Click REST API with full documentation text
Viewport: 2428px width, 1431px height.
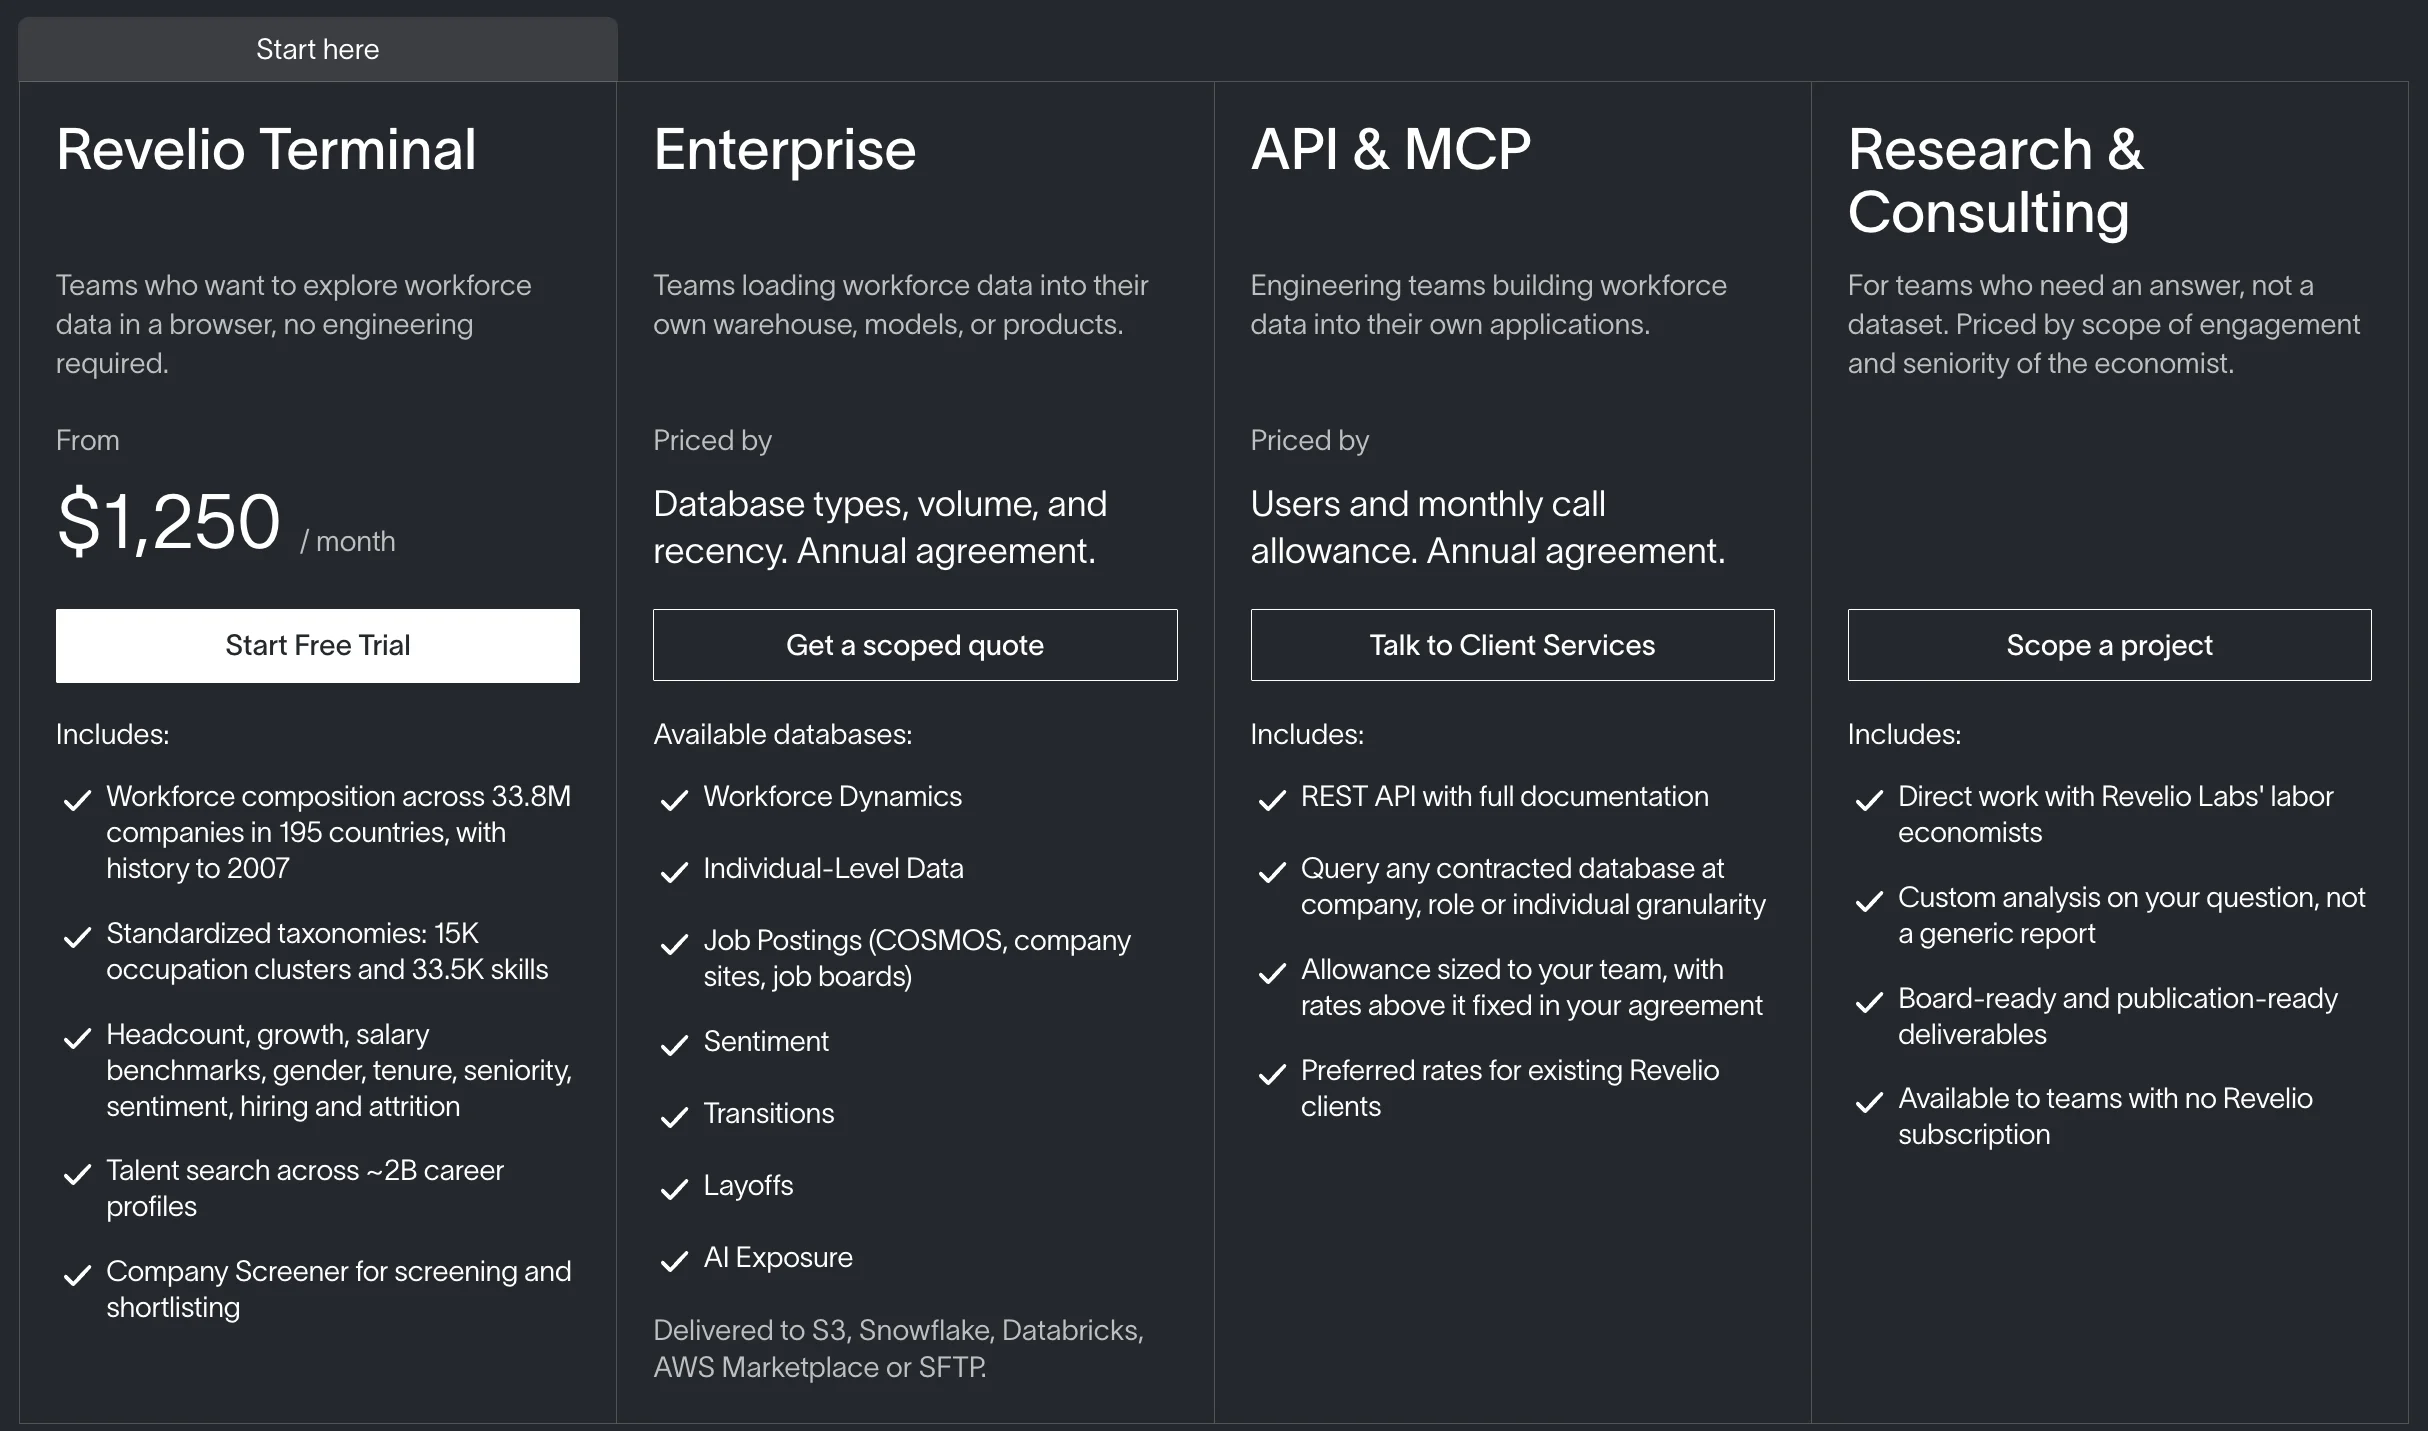(x=1505, y=796)
